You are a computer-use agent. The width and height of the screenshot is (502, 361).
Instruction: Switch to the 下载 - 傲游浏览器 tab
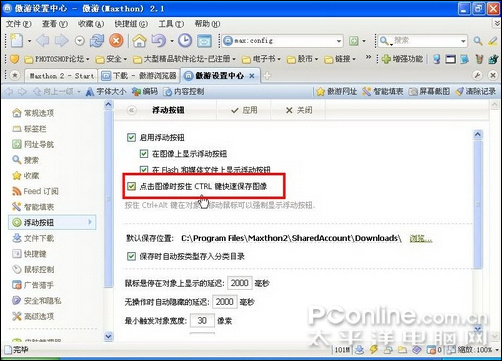point(139,76)
